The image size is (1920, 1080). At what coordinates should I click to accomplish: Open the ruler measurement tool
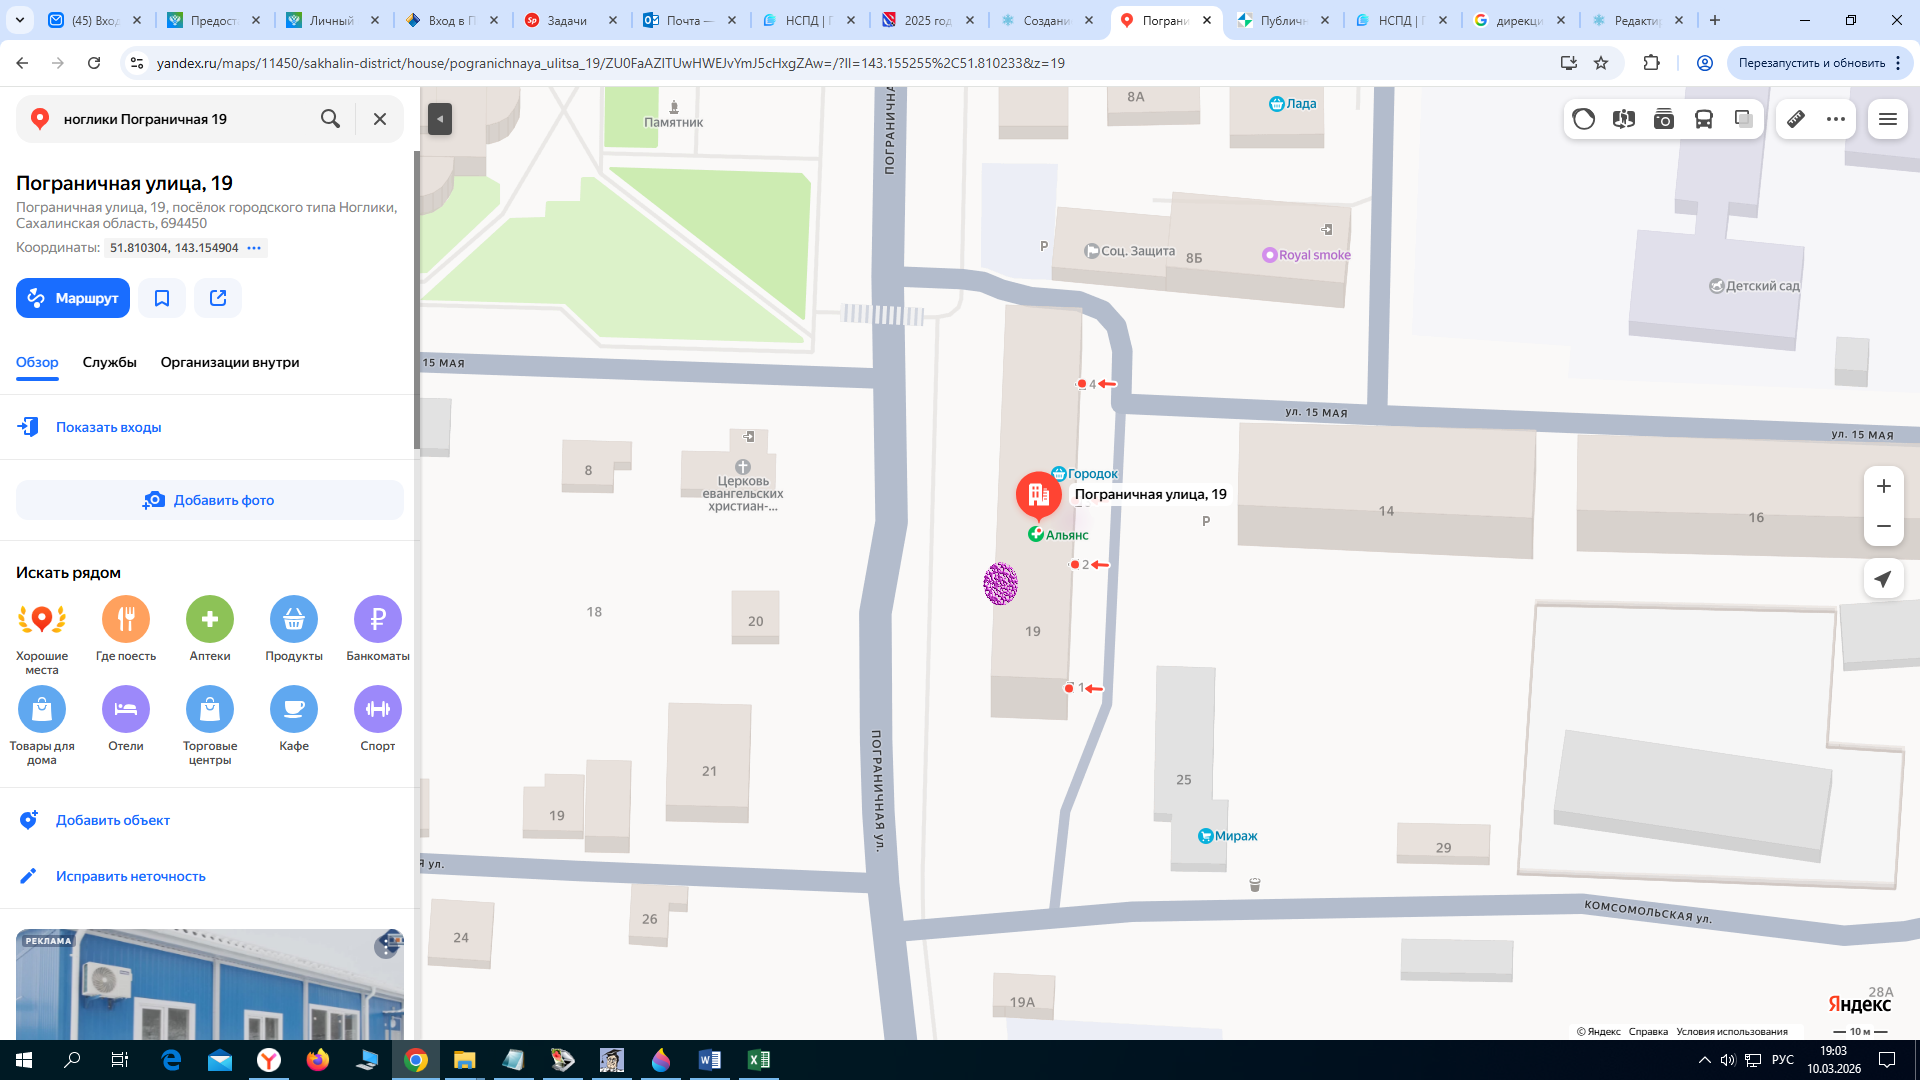point(1796,119)
